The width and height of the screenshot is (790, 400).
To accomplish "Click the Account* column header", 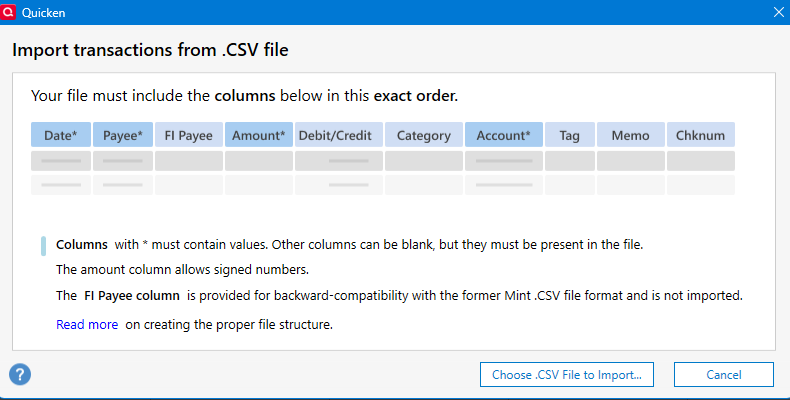I will click(x=504, y=135).
